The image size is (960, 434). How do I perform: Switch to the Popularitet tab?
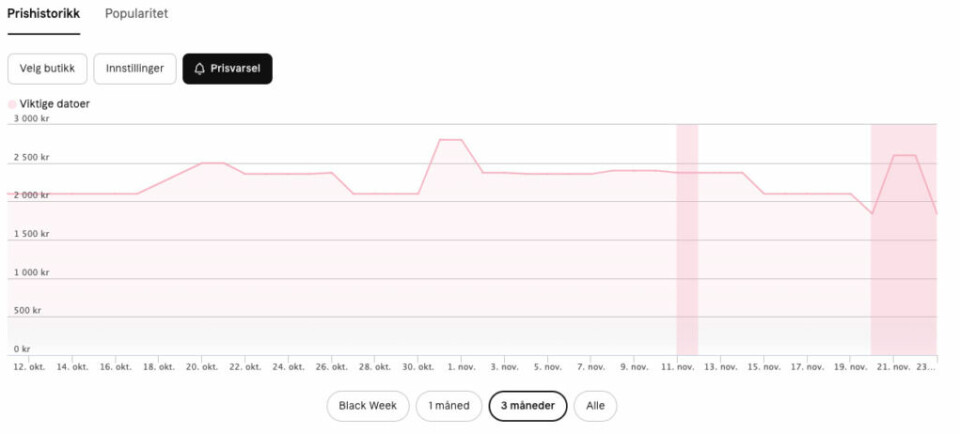pos(137,13)
